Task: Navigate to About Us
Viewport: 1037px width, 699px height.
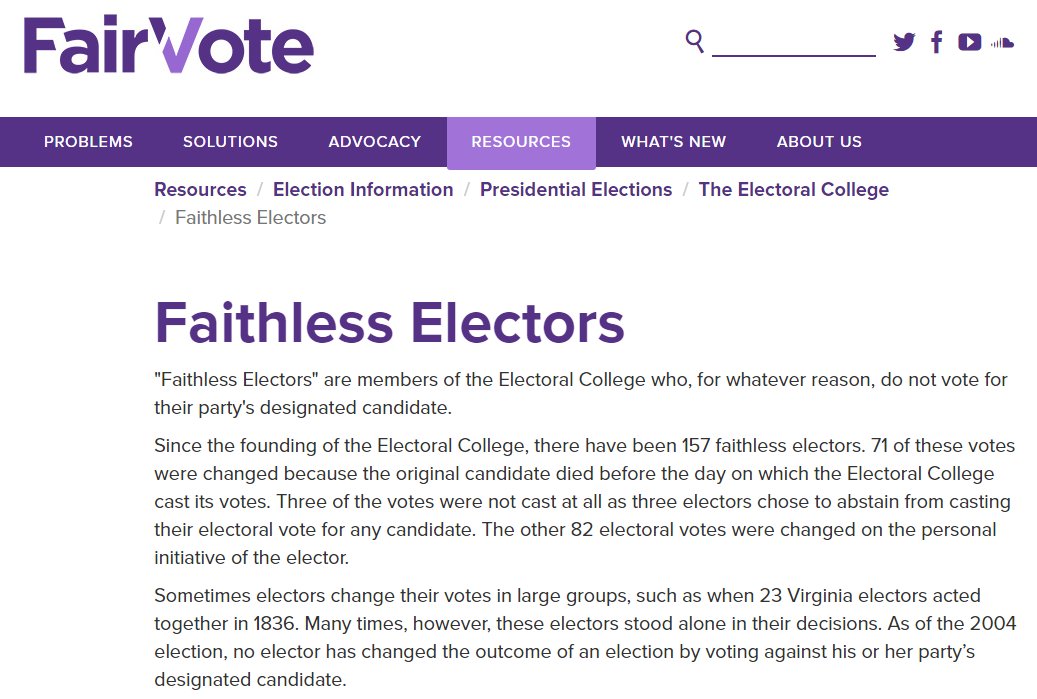Action: [819, 142]
